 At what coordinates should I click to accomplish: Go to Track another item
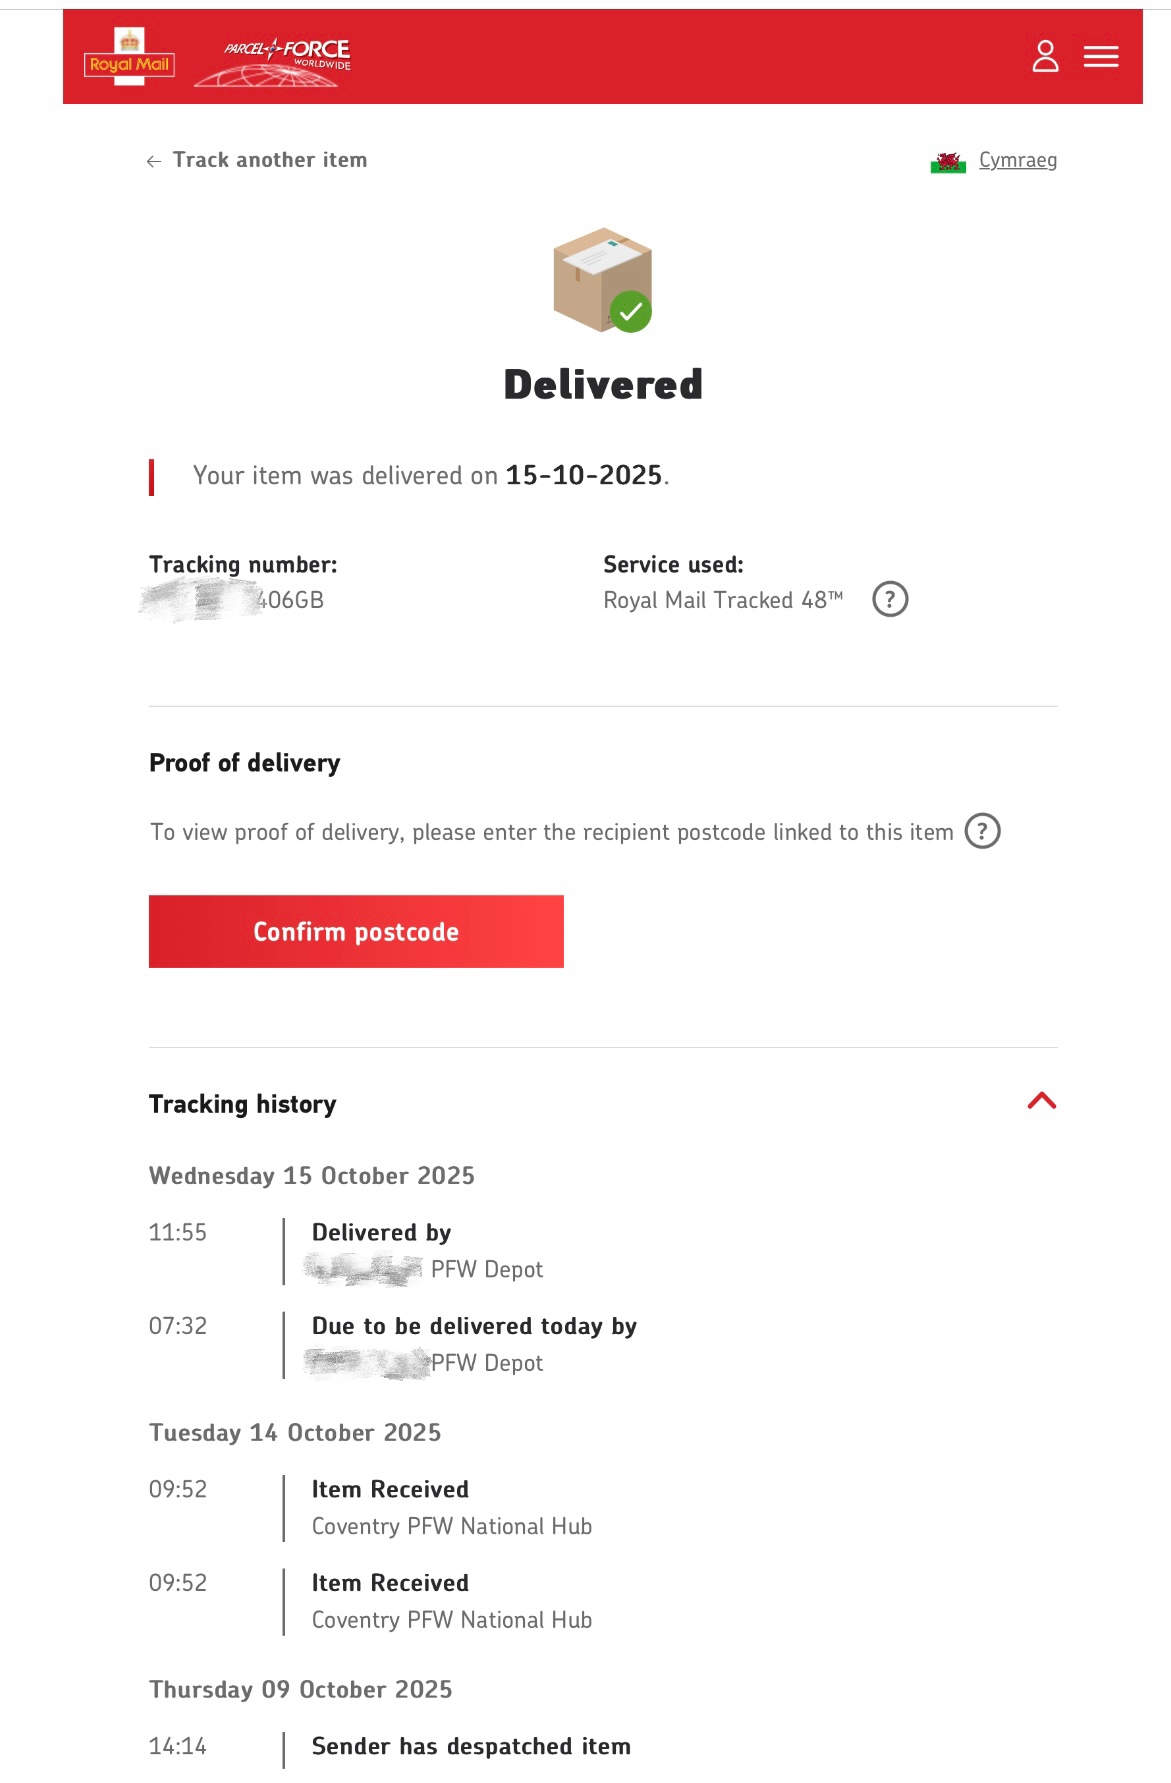[269, 160]
